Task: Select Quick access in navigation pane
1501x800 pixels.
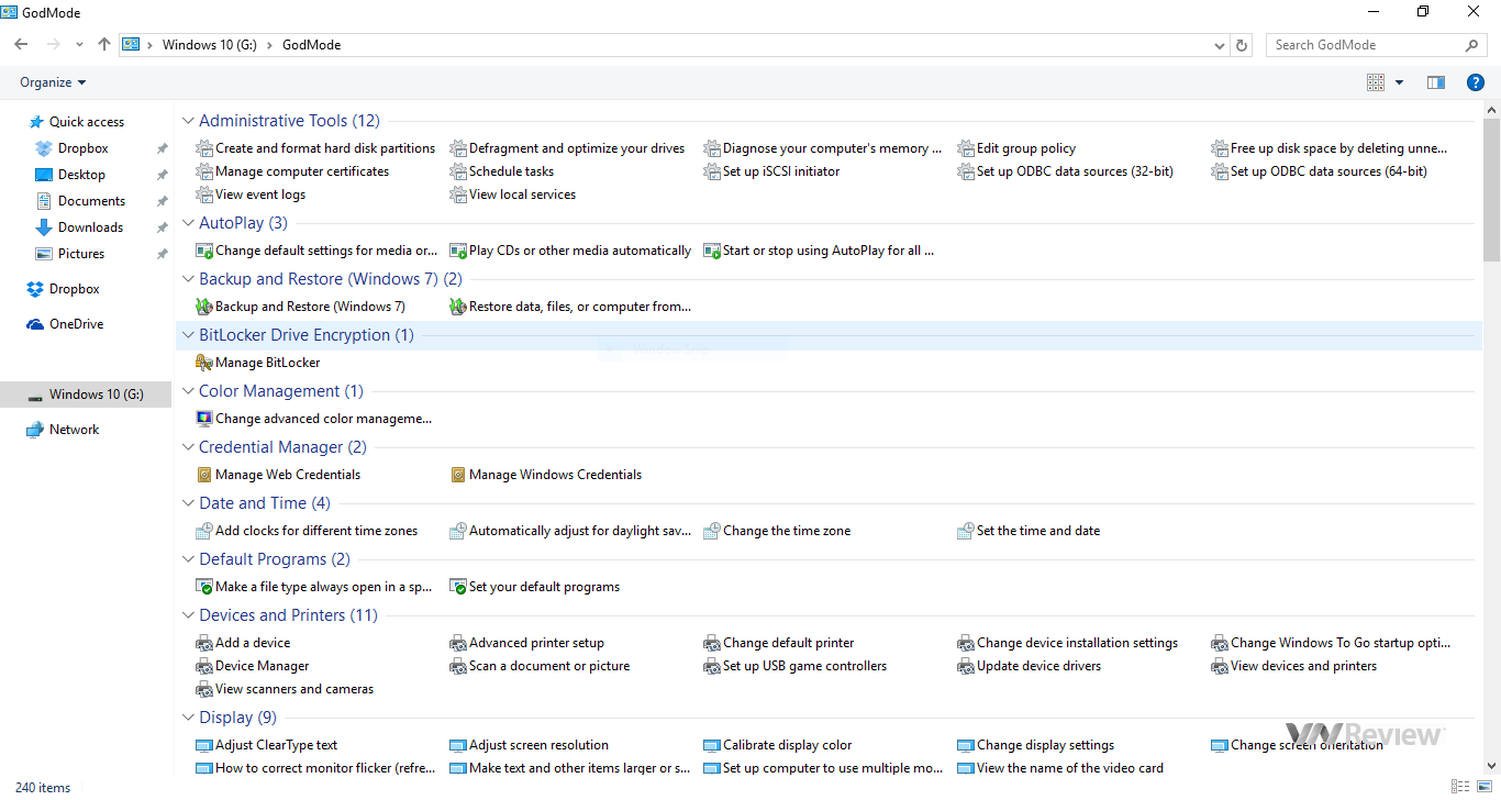Action: point(76,122)
